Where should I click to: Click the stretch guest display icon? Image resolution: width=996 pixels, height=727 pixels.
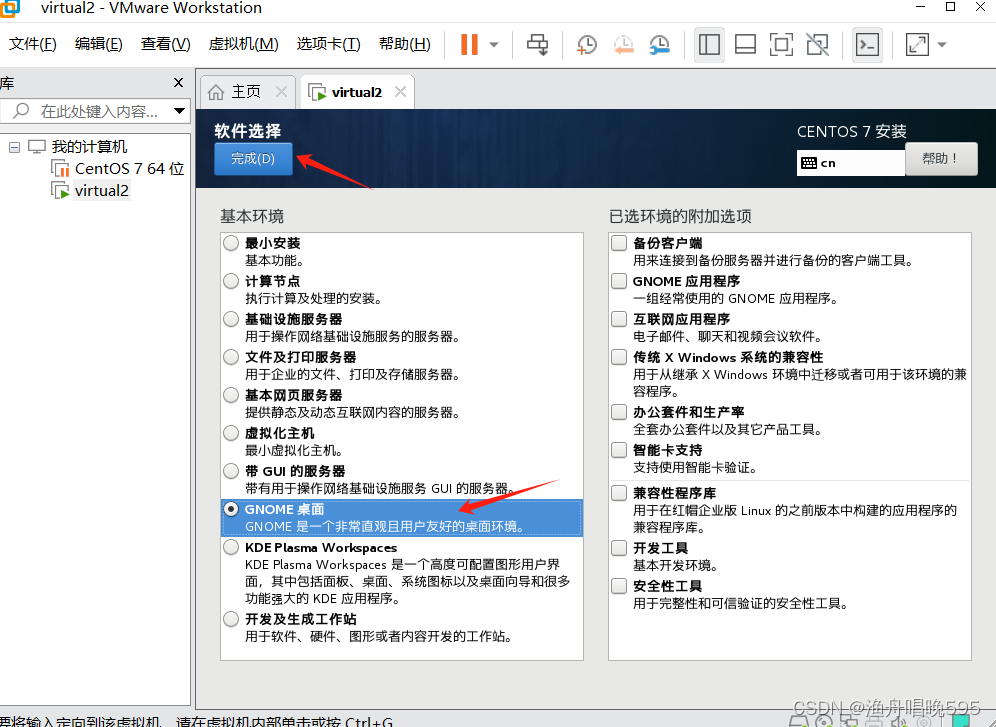click(917, 44)
